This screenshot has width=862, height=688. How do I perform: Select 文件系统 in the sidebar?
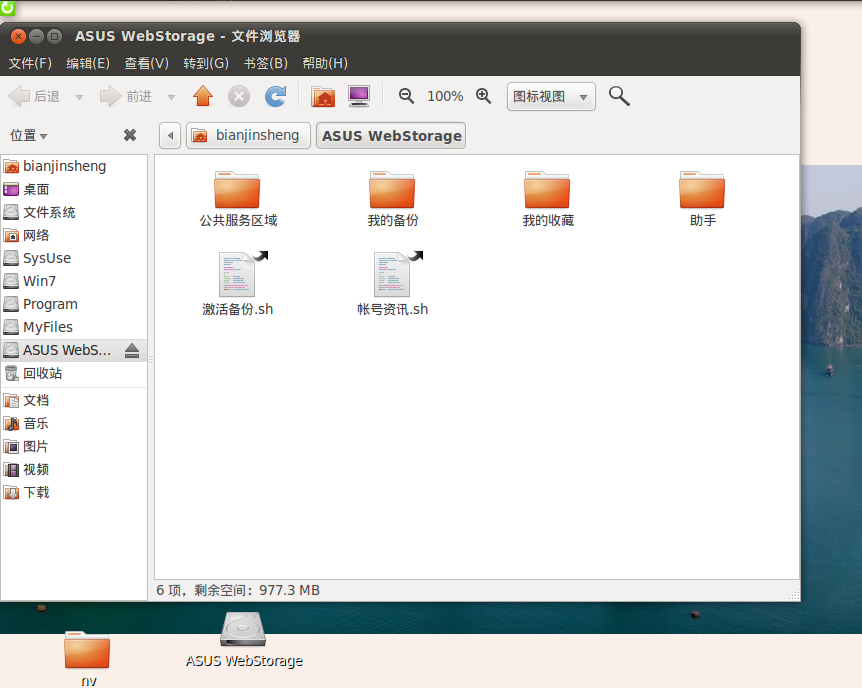point(74,212)
